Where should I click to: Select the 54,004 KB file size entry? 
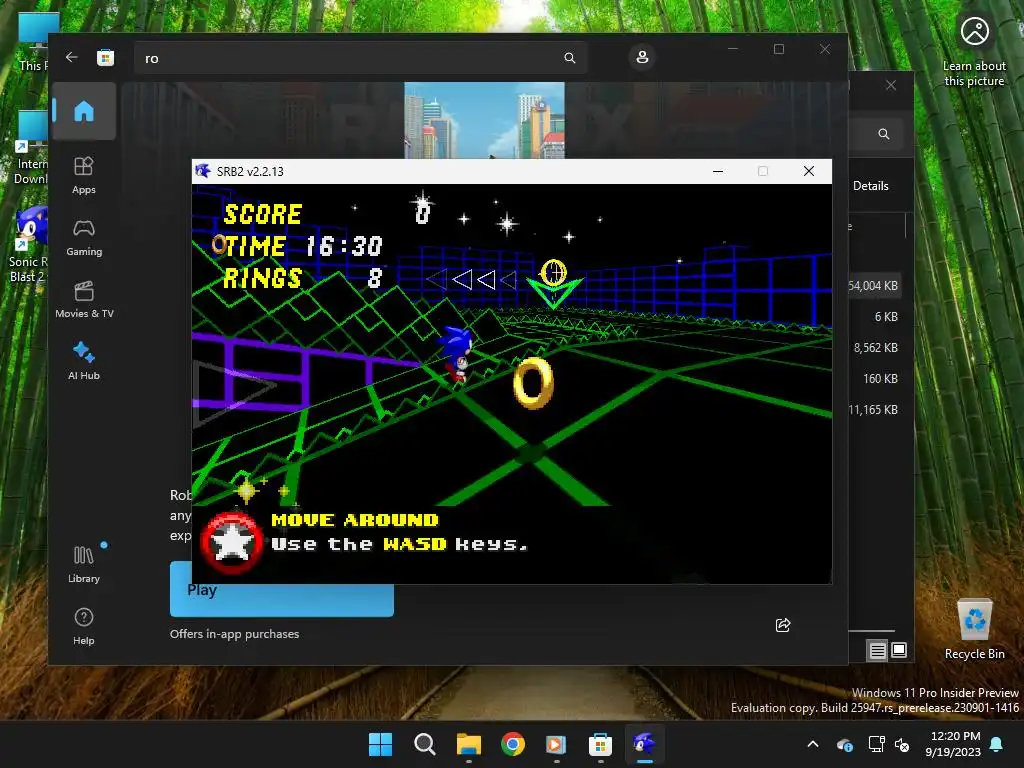coord(873,286)
